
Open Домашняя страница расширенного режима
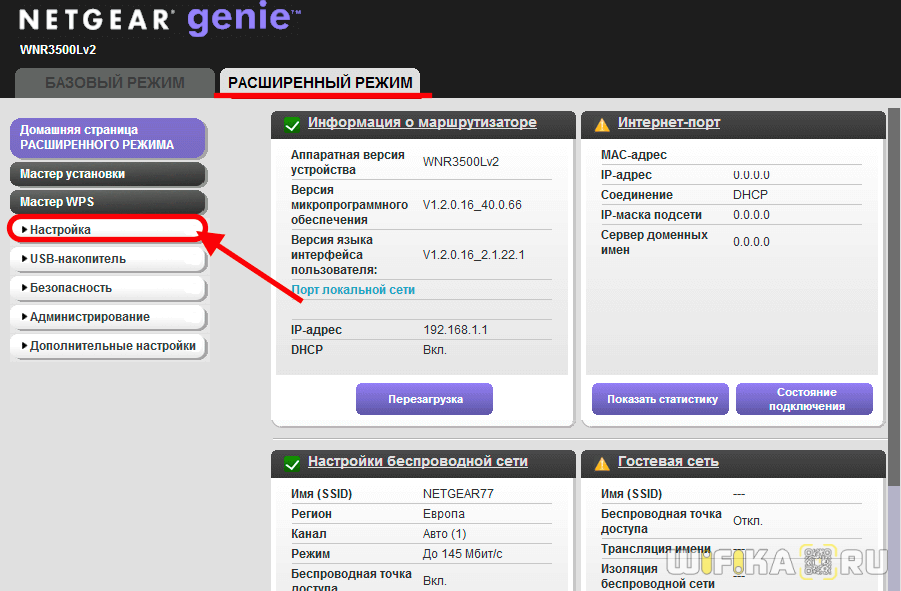[107, 138]
